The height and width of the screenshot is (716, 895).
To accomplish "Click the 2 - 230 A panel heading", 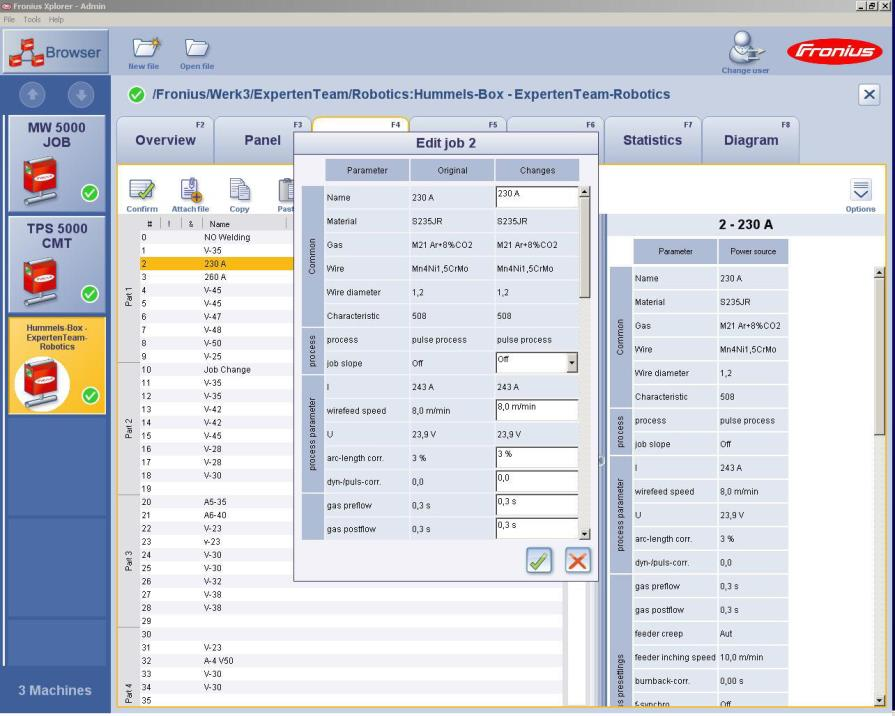I will point(745,224).
